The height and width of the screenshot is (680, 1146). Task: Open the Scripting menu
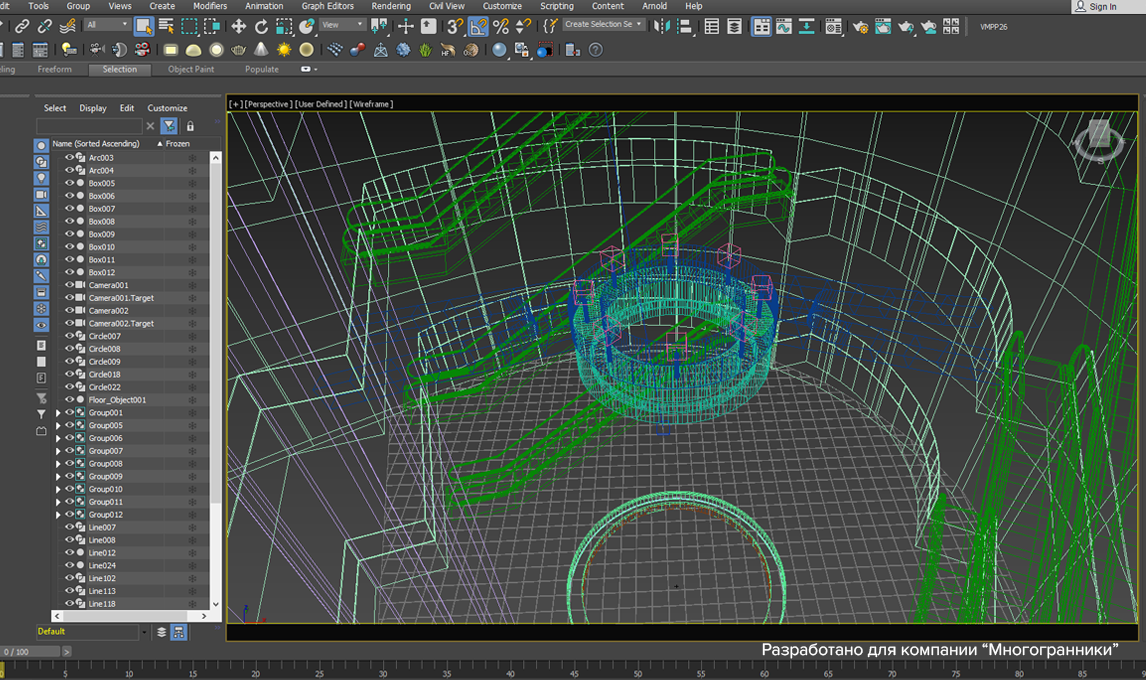pos(557,6)
